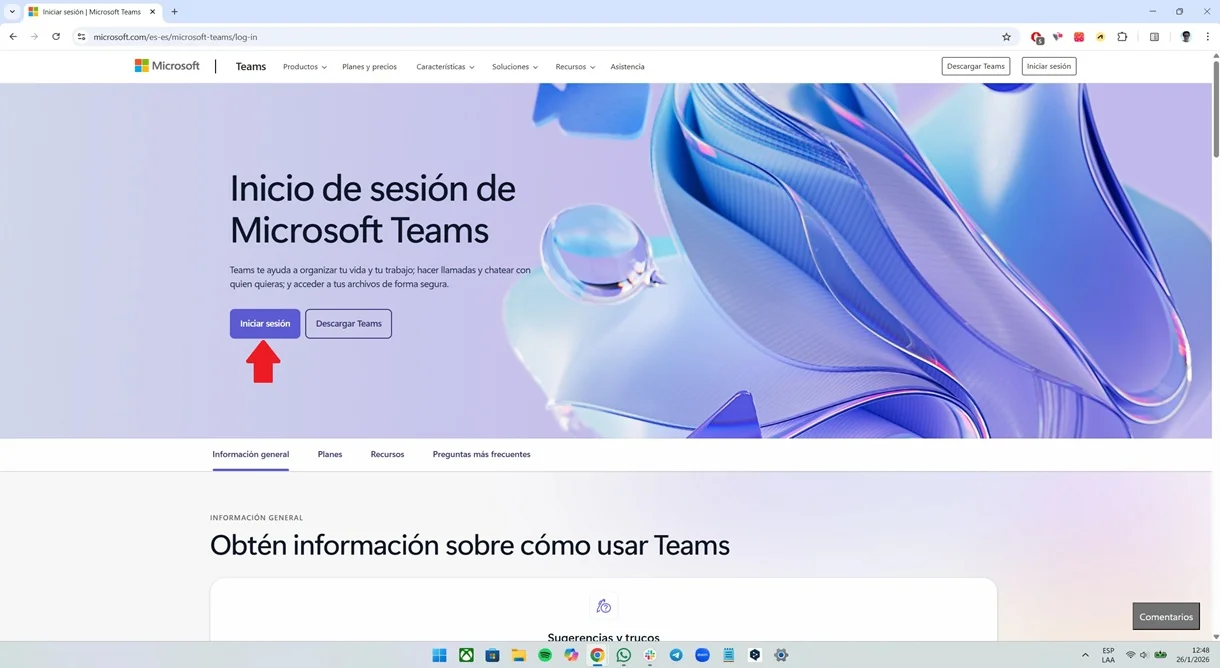This screenshot has height=668, width=1220.
Task: Open Spotify from the taskbar
Action: coord(545,655)
